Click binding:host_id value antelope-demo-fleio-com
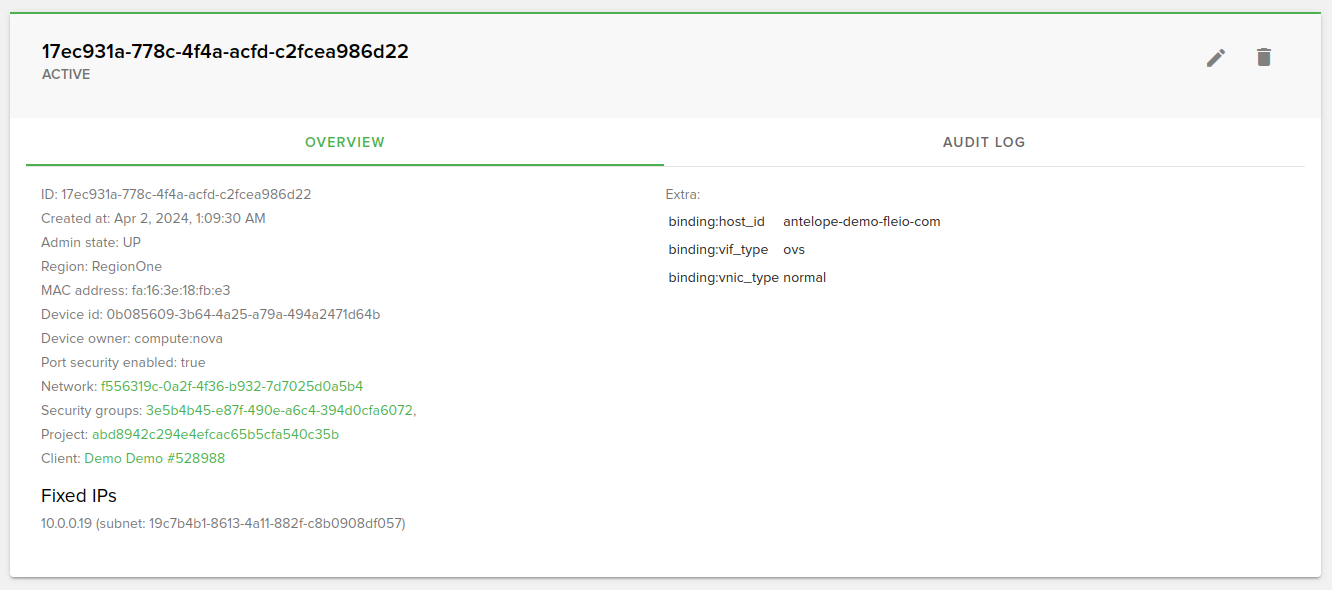 coord(861,221)
